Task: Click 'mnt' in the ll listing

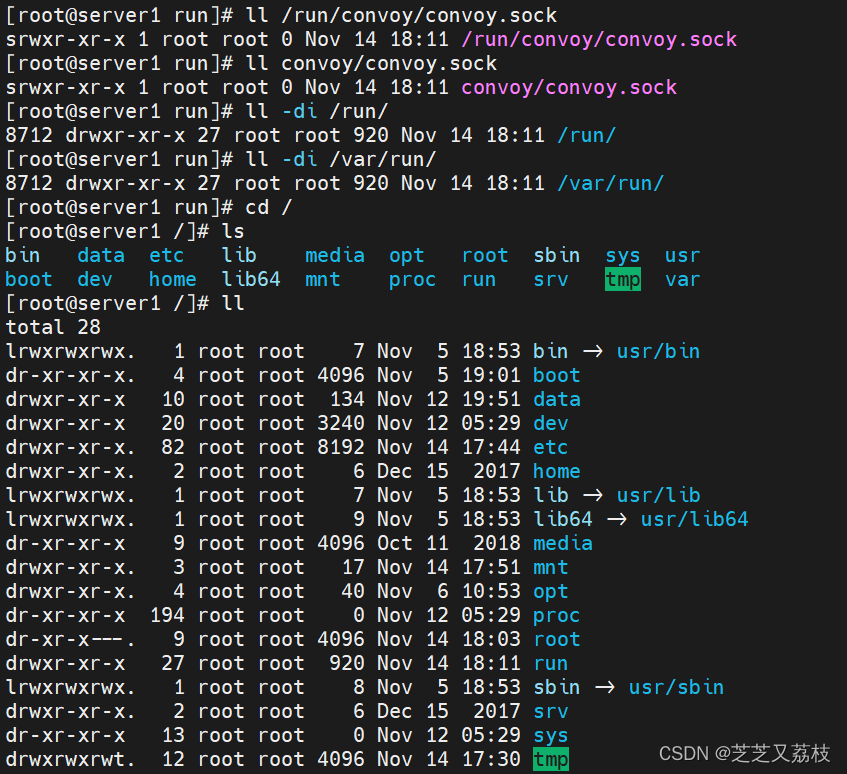Action: [x=551, y=567]
